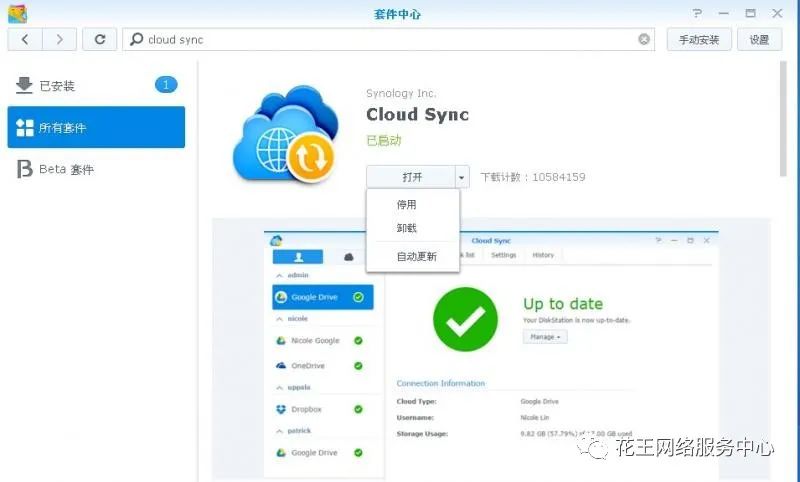Click the 已安装 download icon
The image size is (800, 482).
point(24,85)
